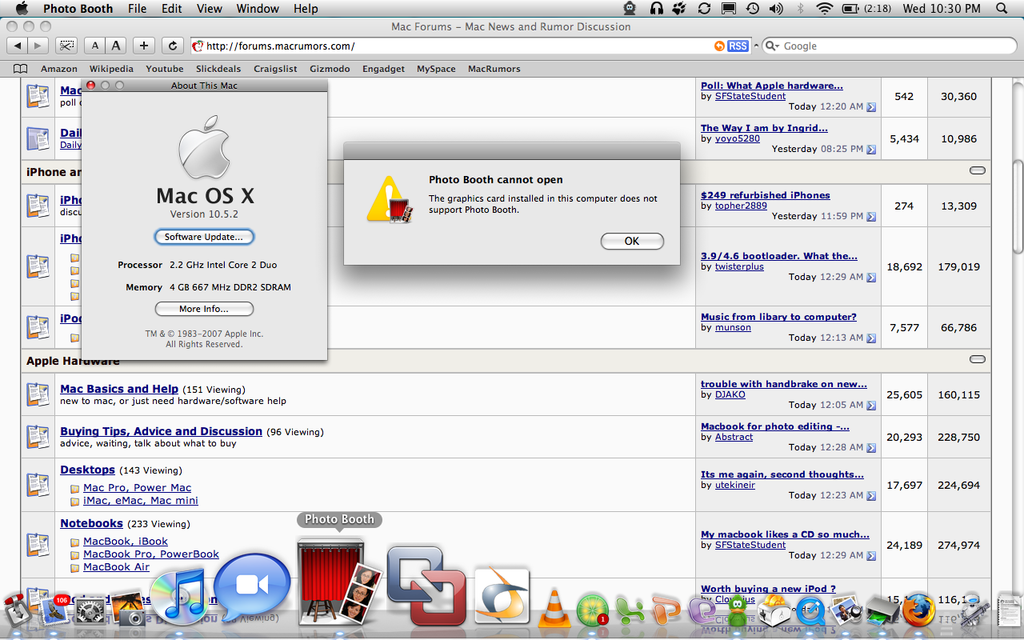Viewport: 1024px width, 640px height.
Task: Open Mac Basics and Help forum
Action: [119, 389]
